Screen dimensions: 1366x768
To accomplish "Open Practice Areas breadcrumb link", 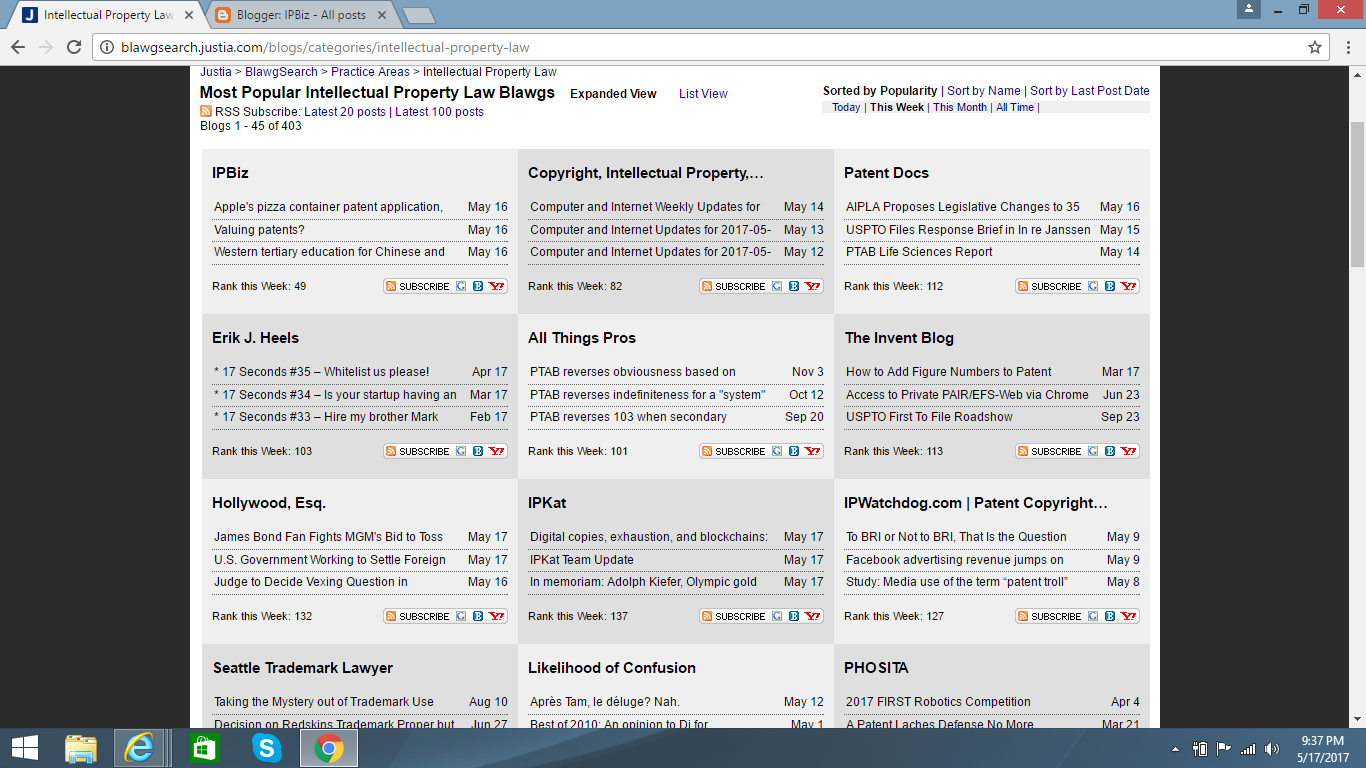I will [x=370, y=72].
